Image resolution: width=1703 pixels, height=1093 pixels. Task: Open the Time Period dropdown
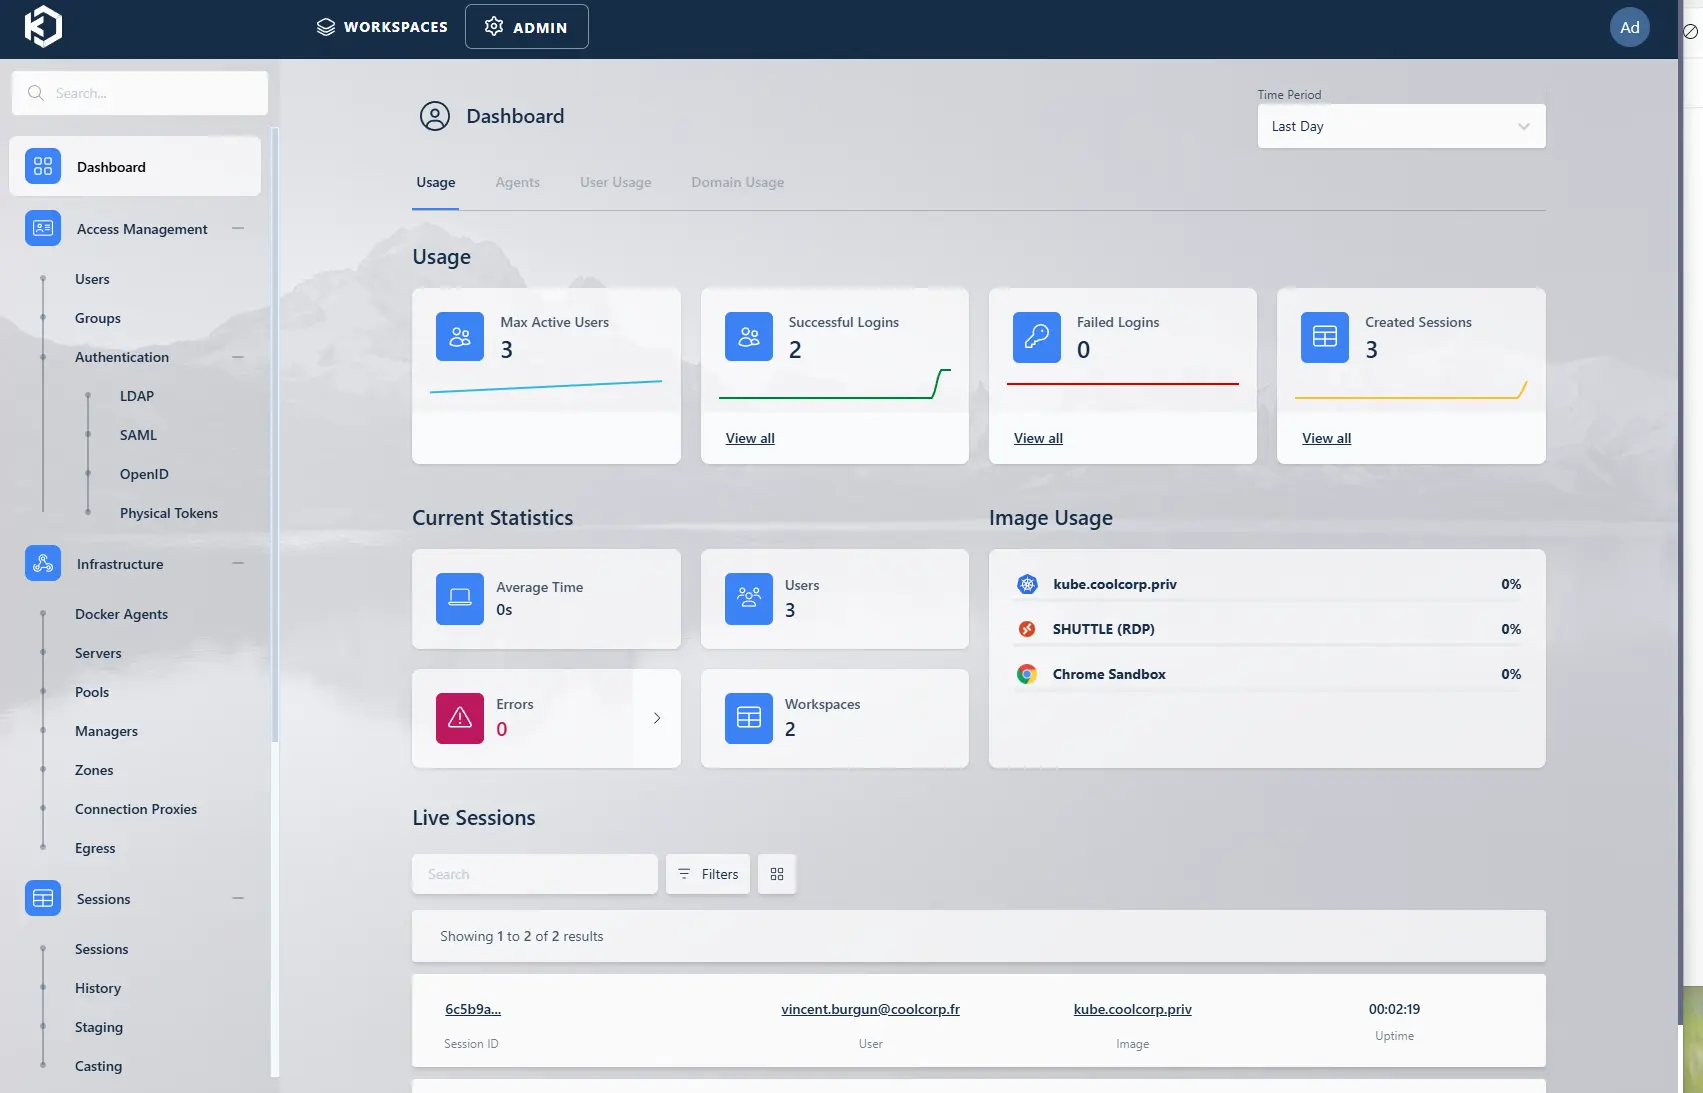[1400, 126]
